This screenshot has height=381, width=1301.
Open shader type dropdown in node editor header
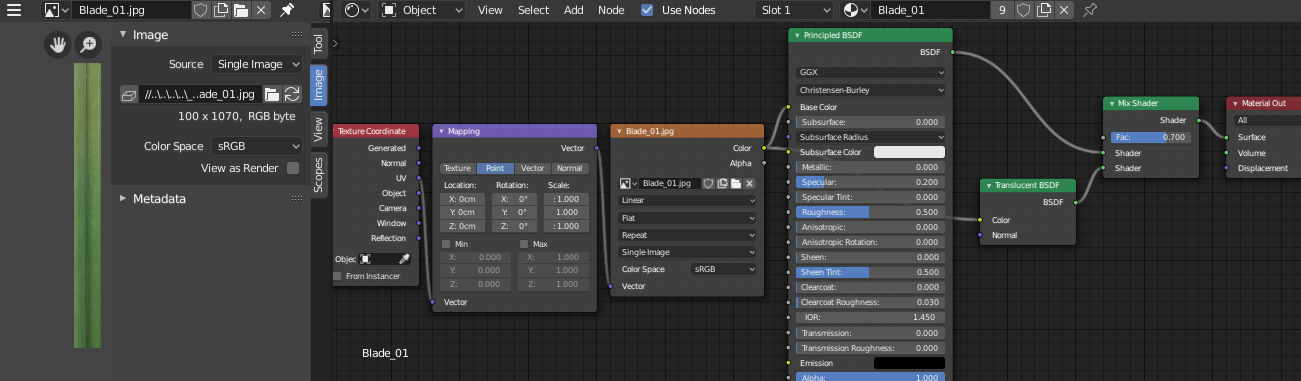pyautogui.click(x=357, y=10)
